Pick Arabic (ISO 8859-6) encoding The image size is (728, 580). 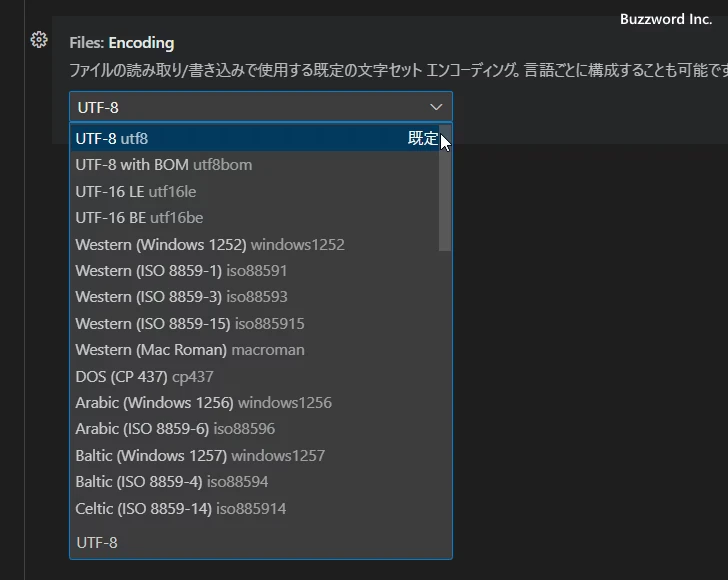175,429
